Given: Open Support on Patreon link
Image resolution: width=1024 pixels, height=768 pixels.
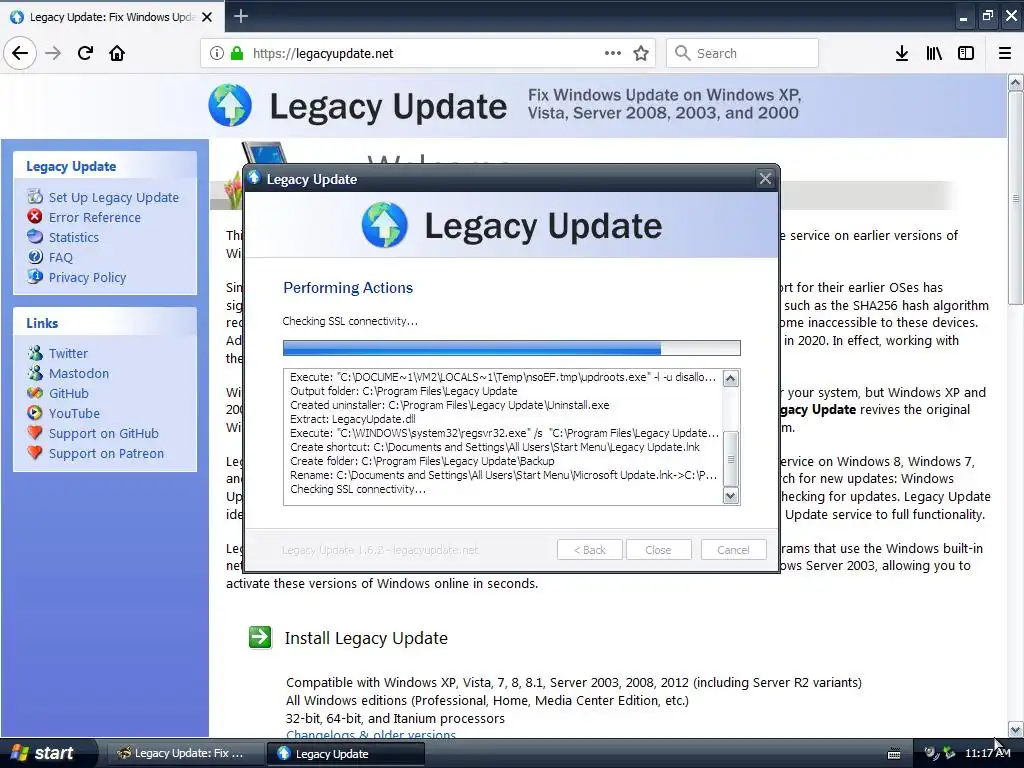Looking at the screenshot, I should click(x=106, y=453).
